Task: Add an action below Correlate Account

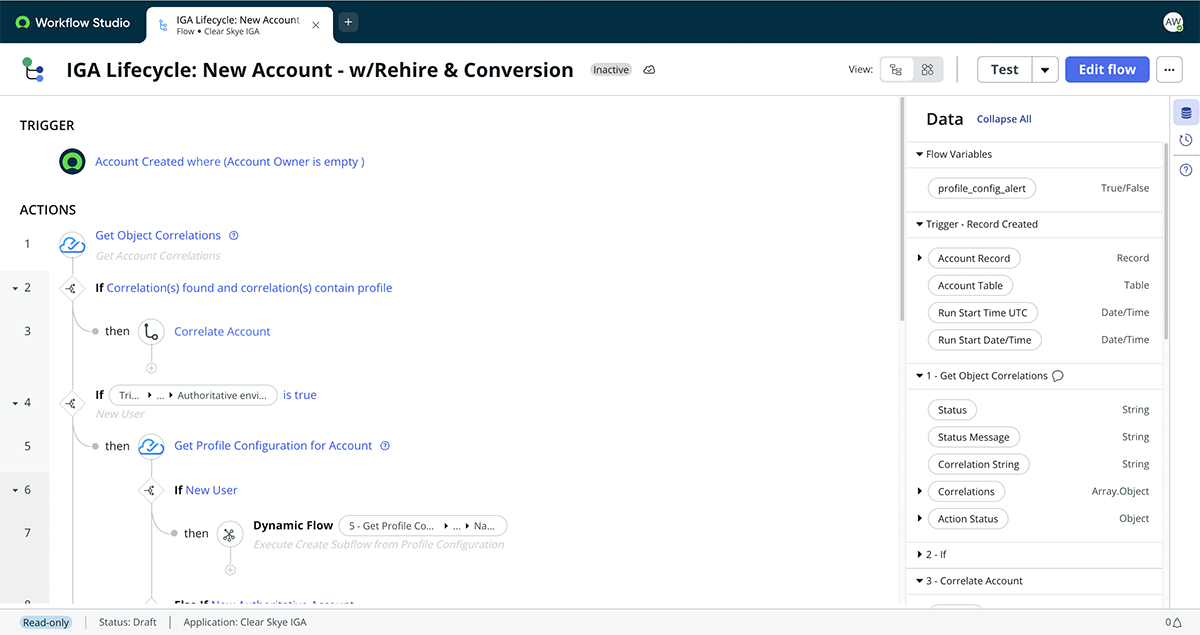Action: 151,368
